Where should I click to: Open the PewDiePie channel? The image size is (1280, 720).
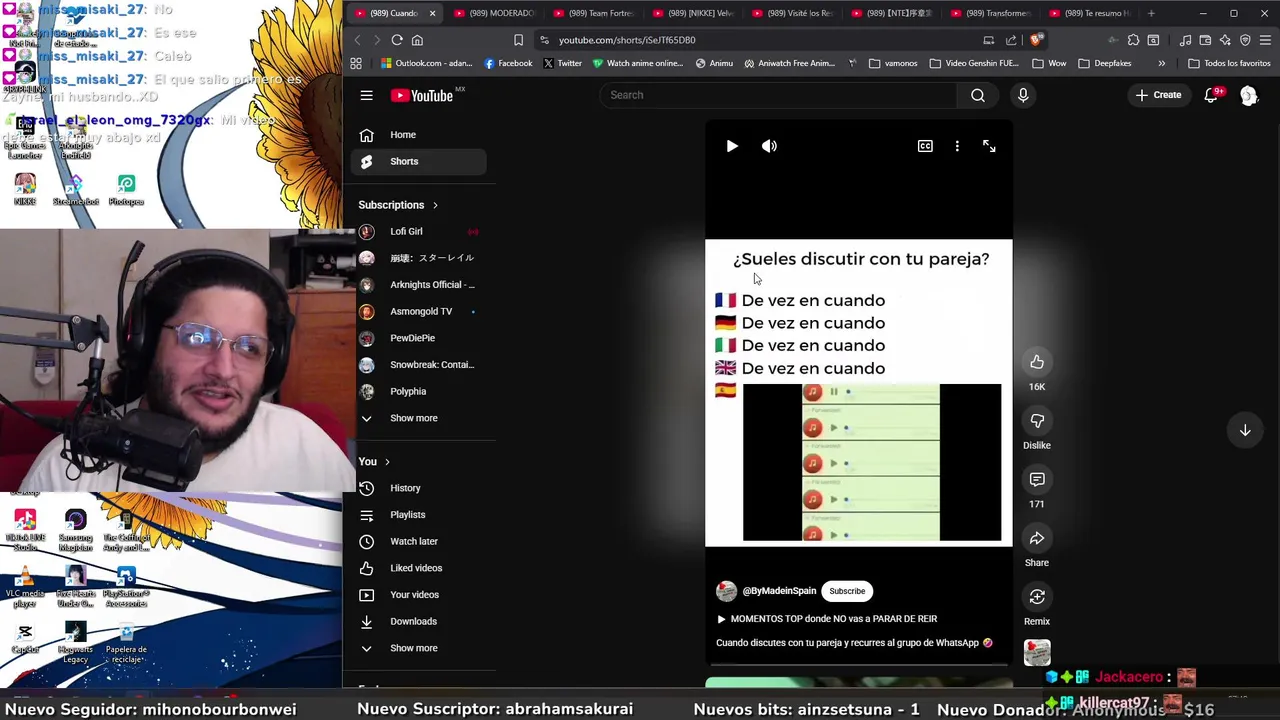click(x=418, y=338)
